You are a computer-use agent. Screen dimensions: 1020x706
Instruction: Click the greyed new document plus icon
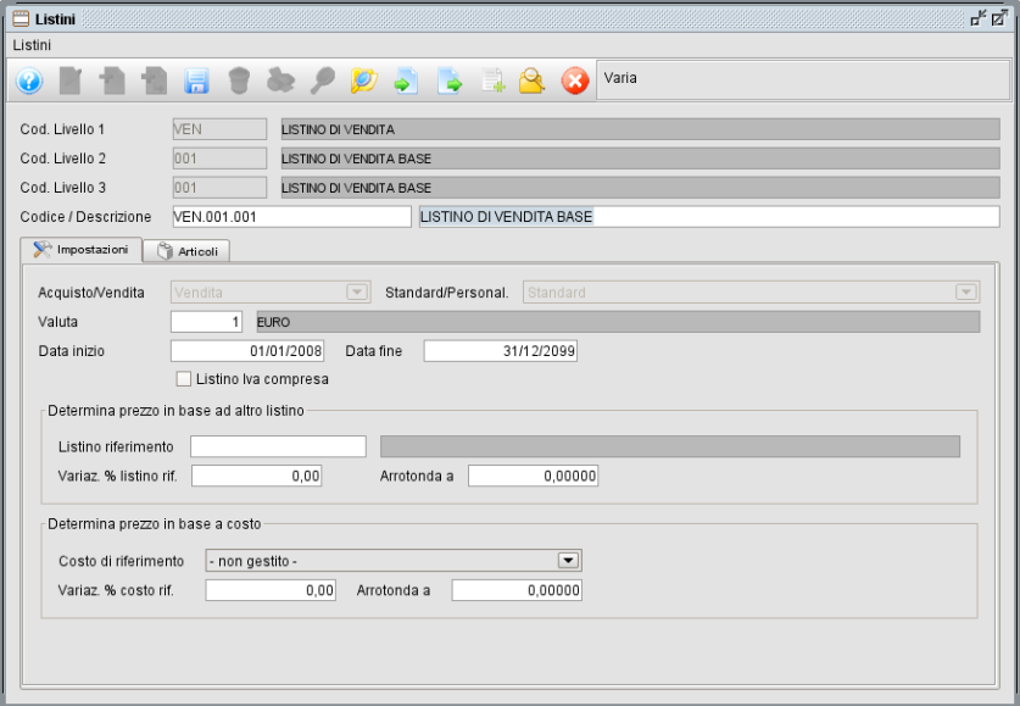(112, 81)
